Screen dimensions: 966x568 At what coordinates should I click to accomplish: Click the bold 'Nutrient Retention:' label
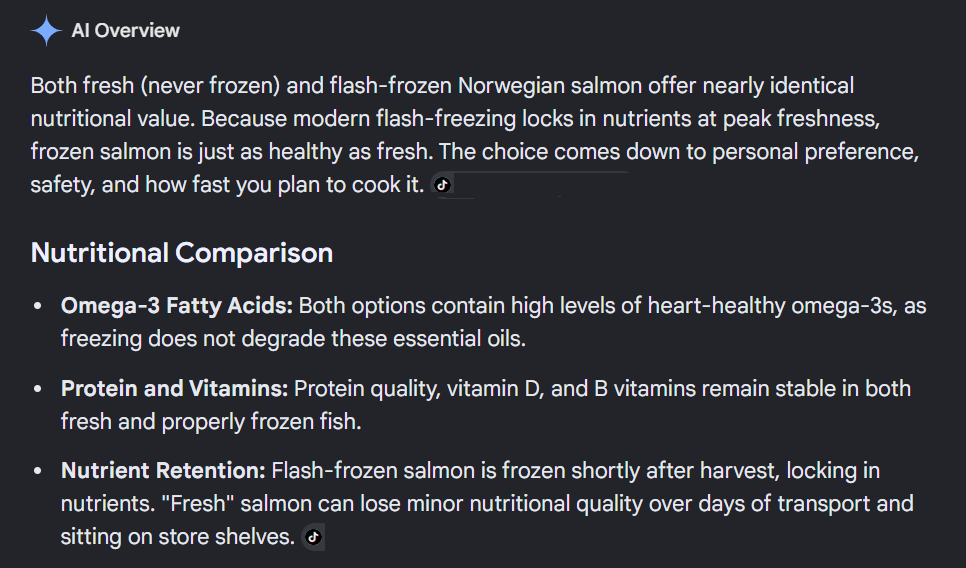163,471
